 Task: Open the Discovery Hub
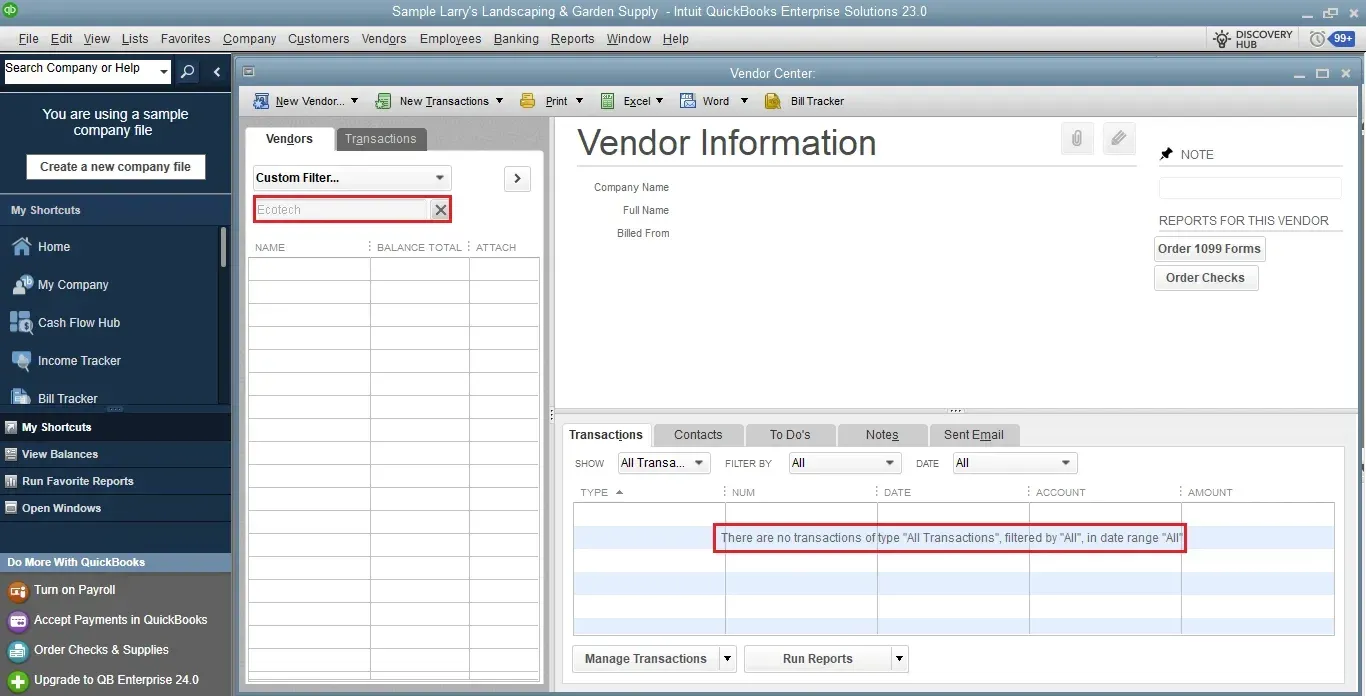[1253, 39]
